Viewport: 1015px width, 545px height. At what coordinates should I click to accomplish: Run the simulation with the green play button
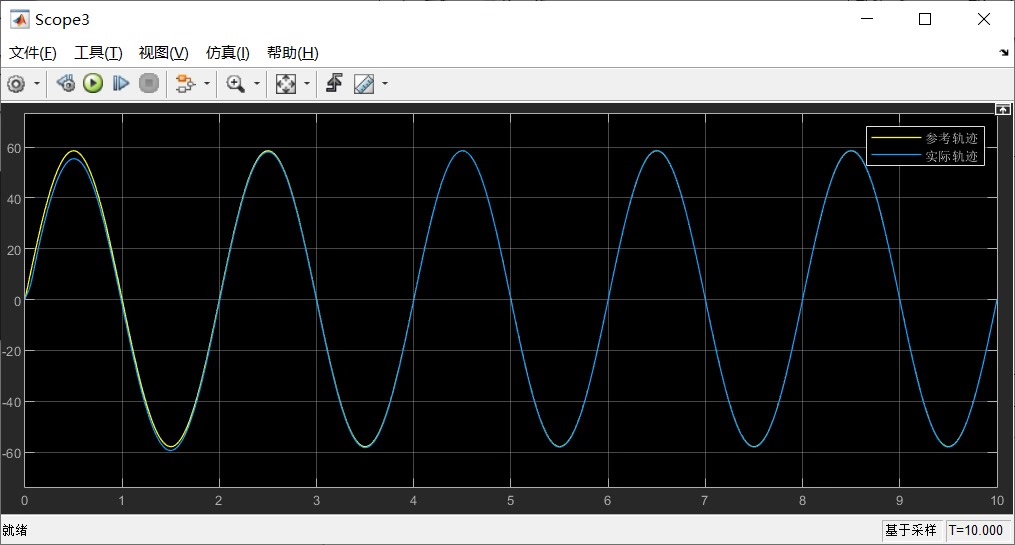click(93, 83)
